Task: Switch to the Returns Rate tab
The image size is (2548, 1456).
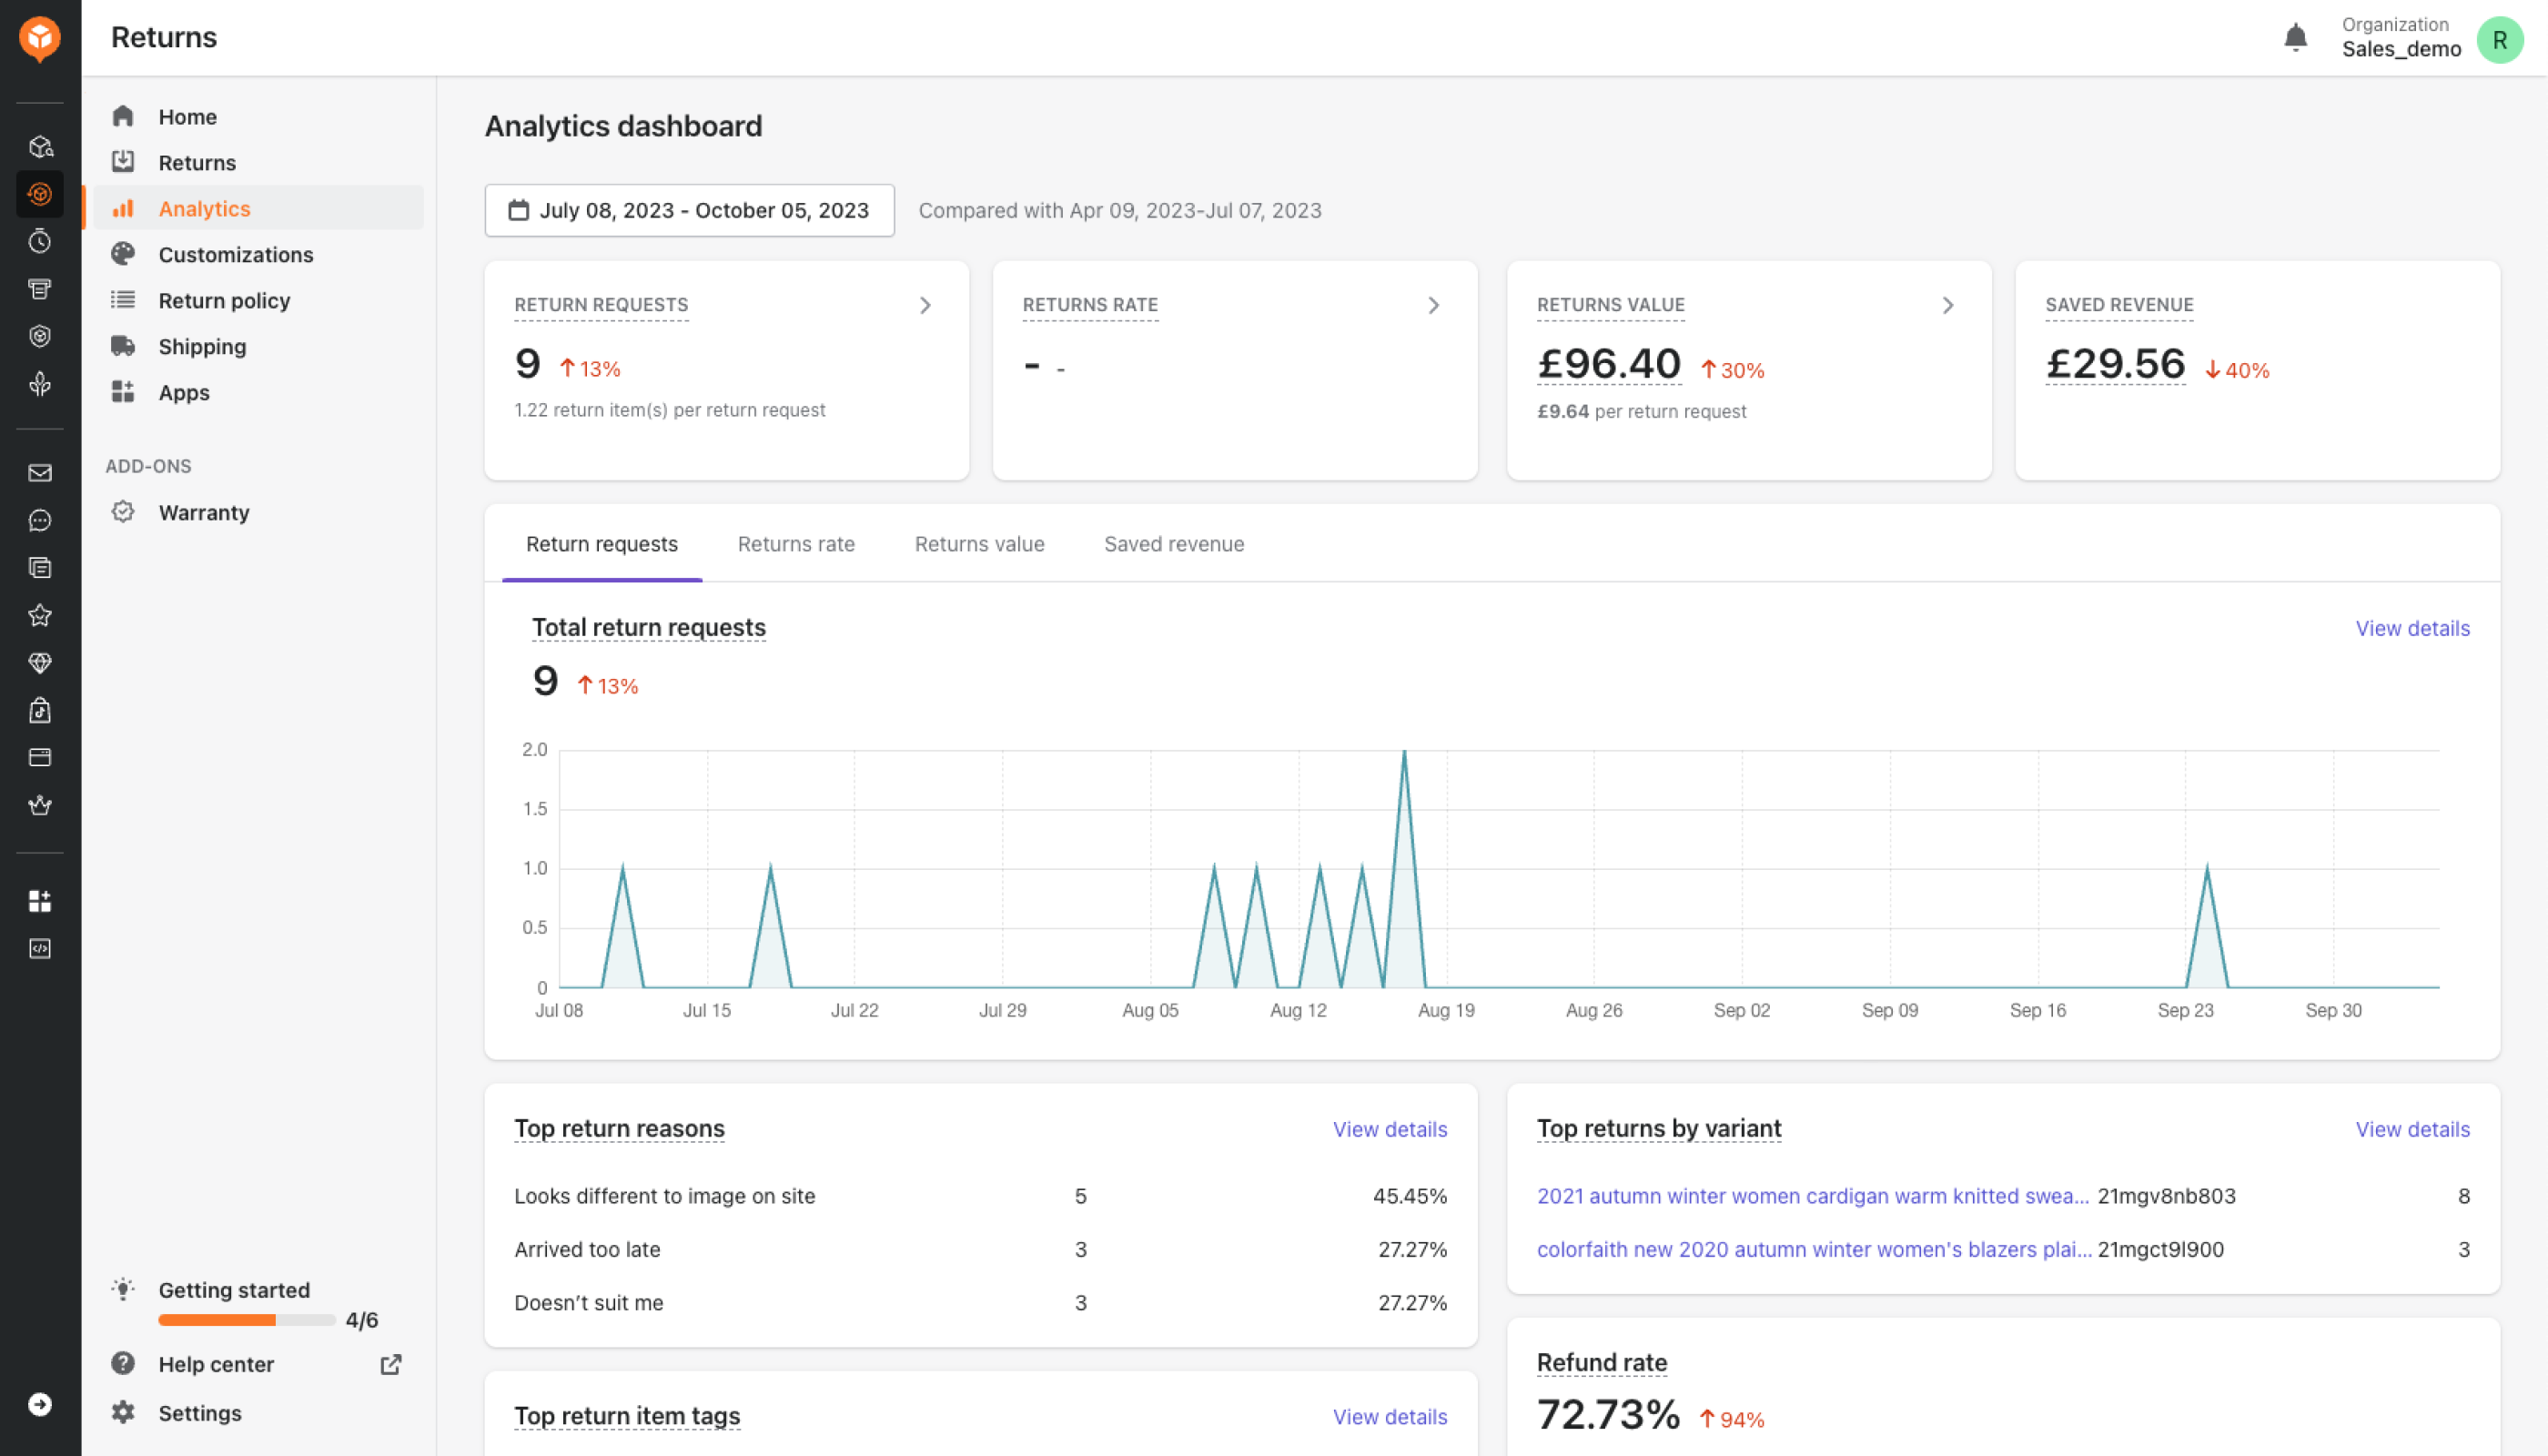Action: click(796, 542)
